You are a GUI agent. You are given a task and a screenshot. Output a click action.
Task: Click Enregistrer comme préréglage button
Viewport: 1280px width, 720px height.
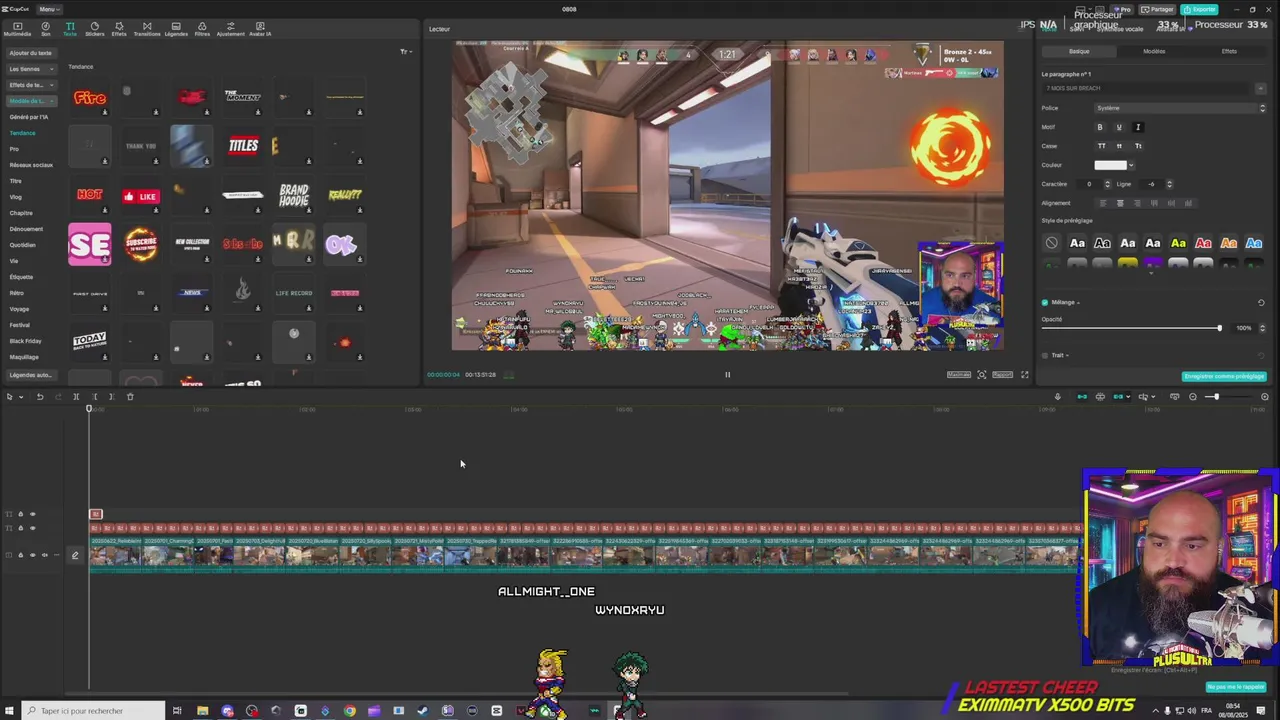tap(1224, 377)
